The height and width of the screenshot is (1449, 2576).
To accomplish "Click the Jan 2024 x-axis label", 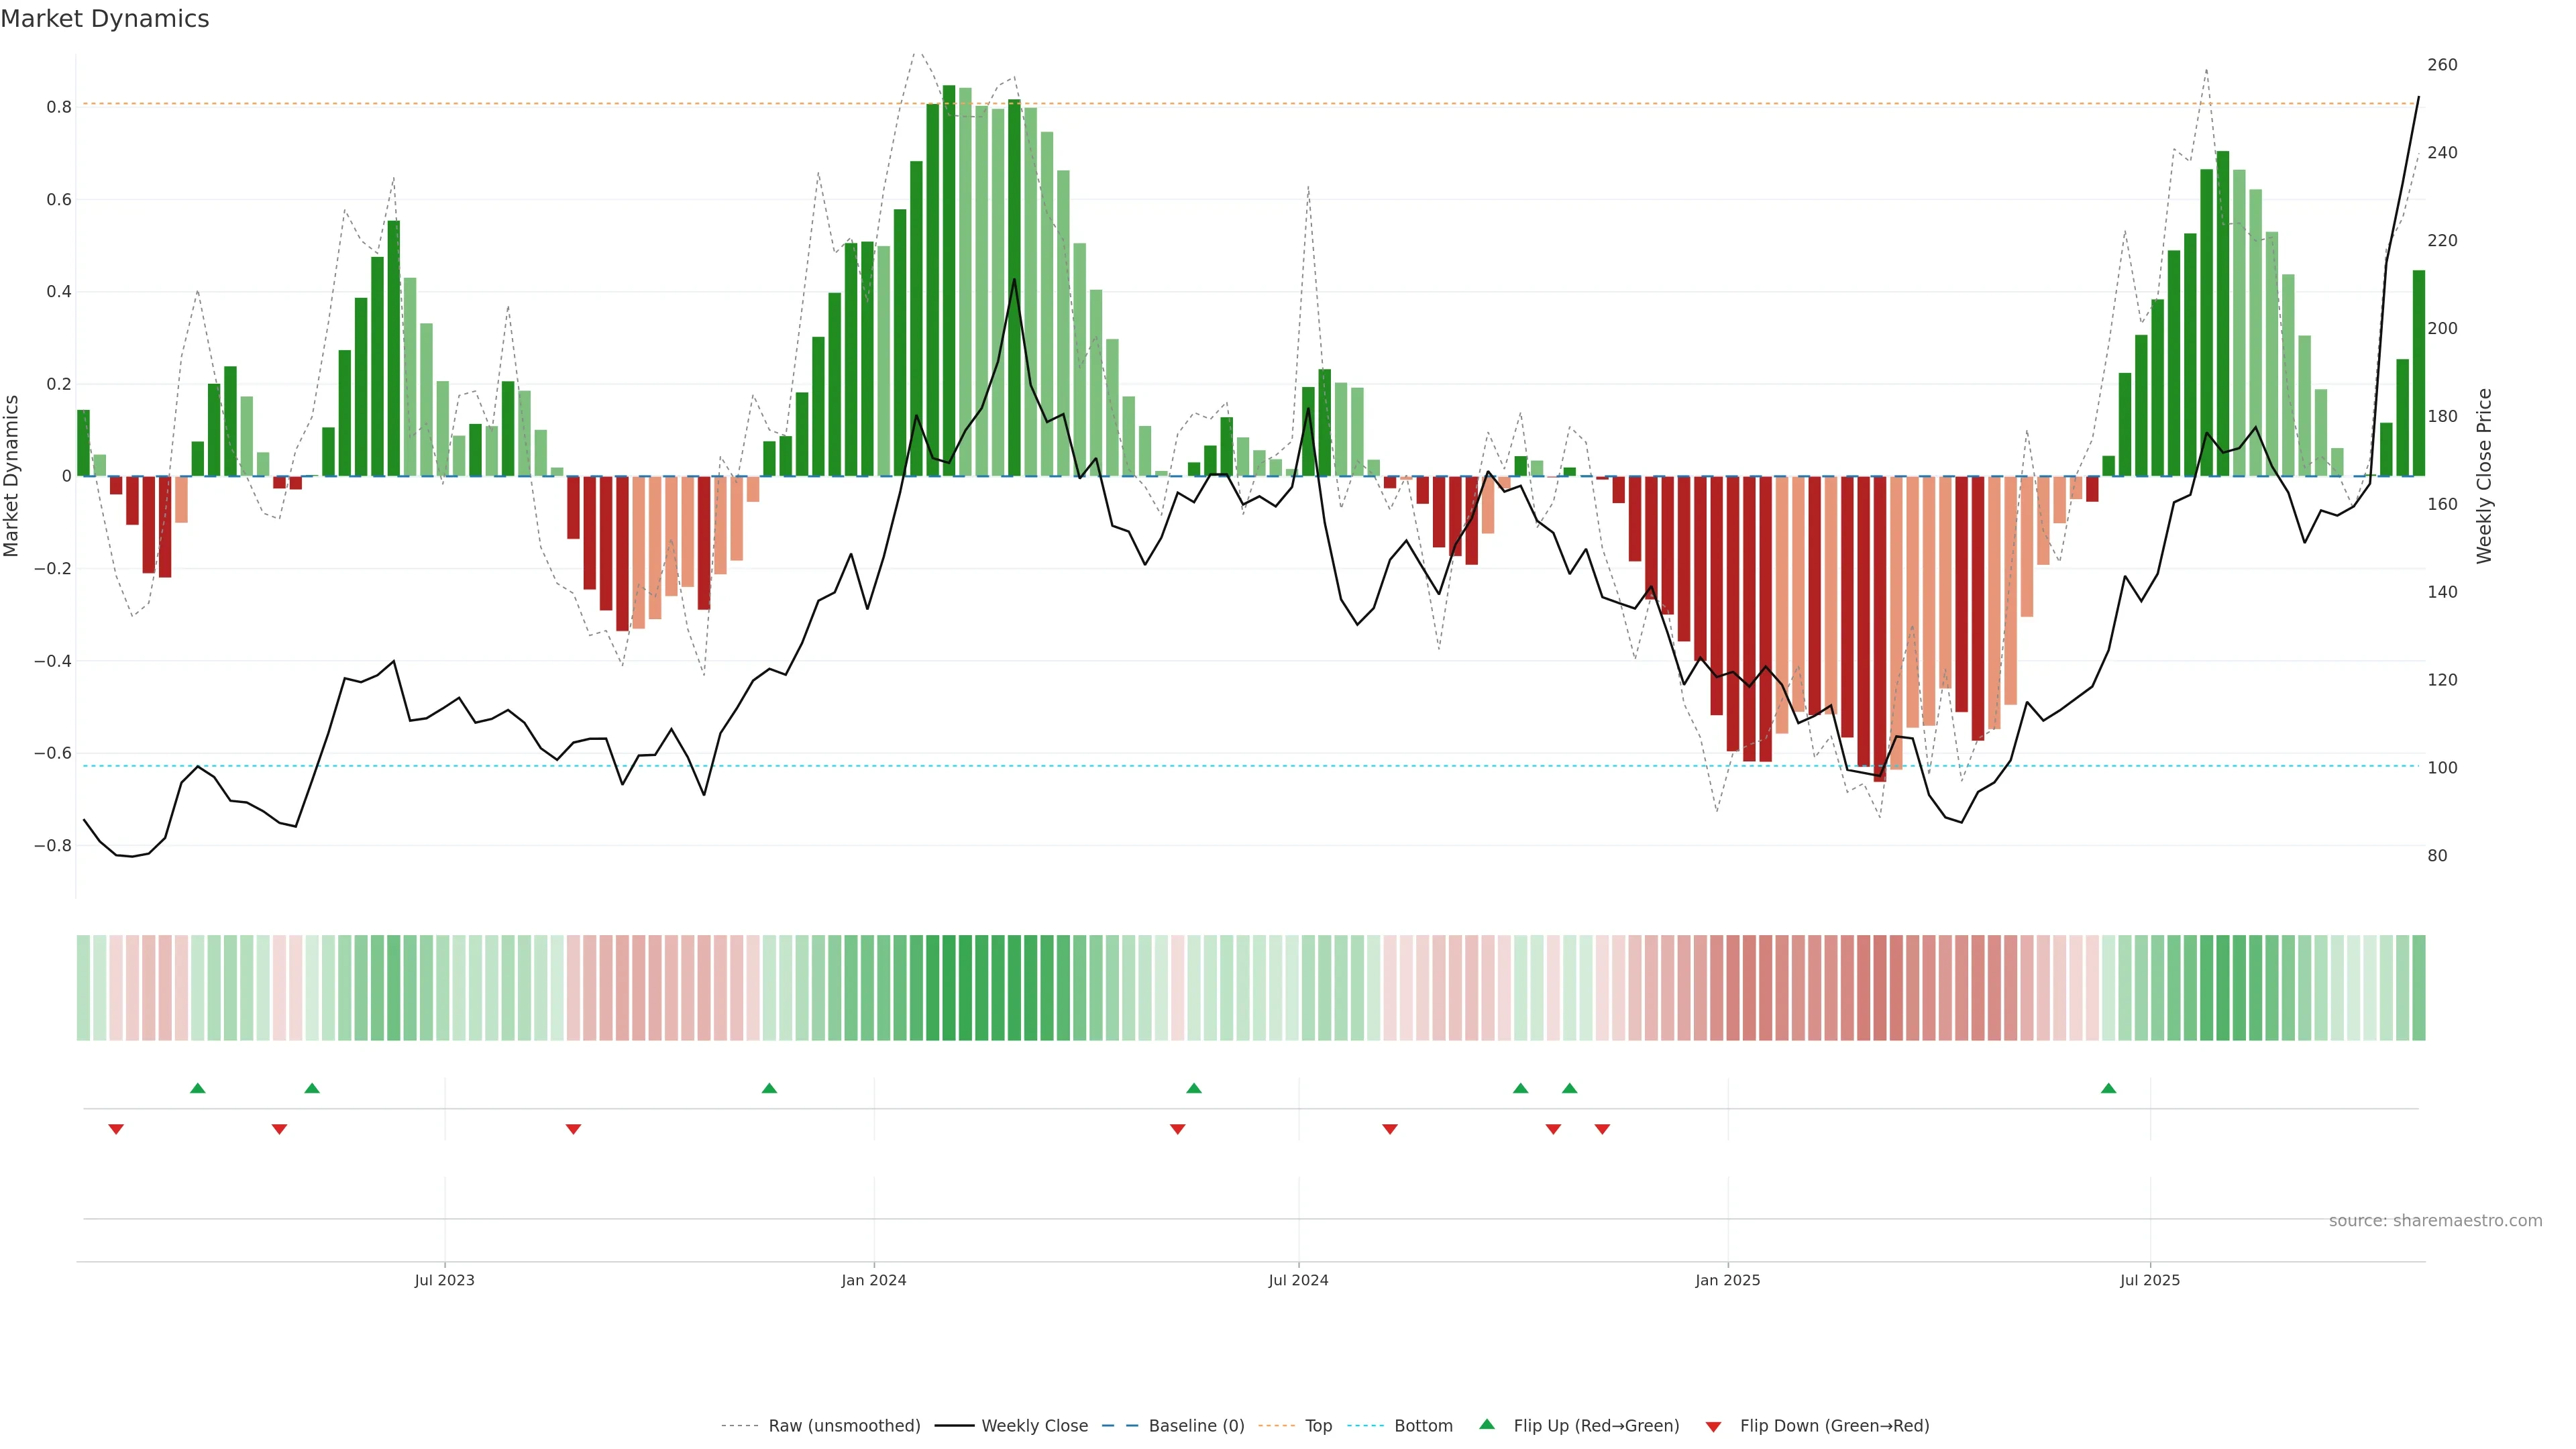I will click(873, 1280).
